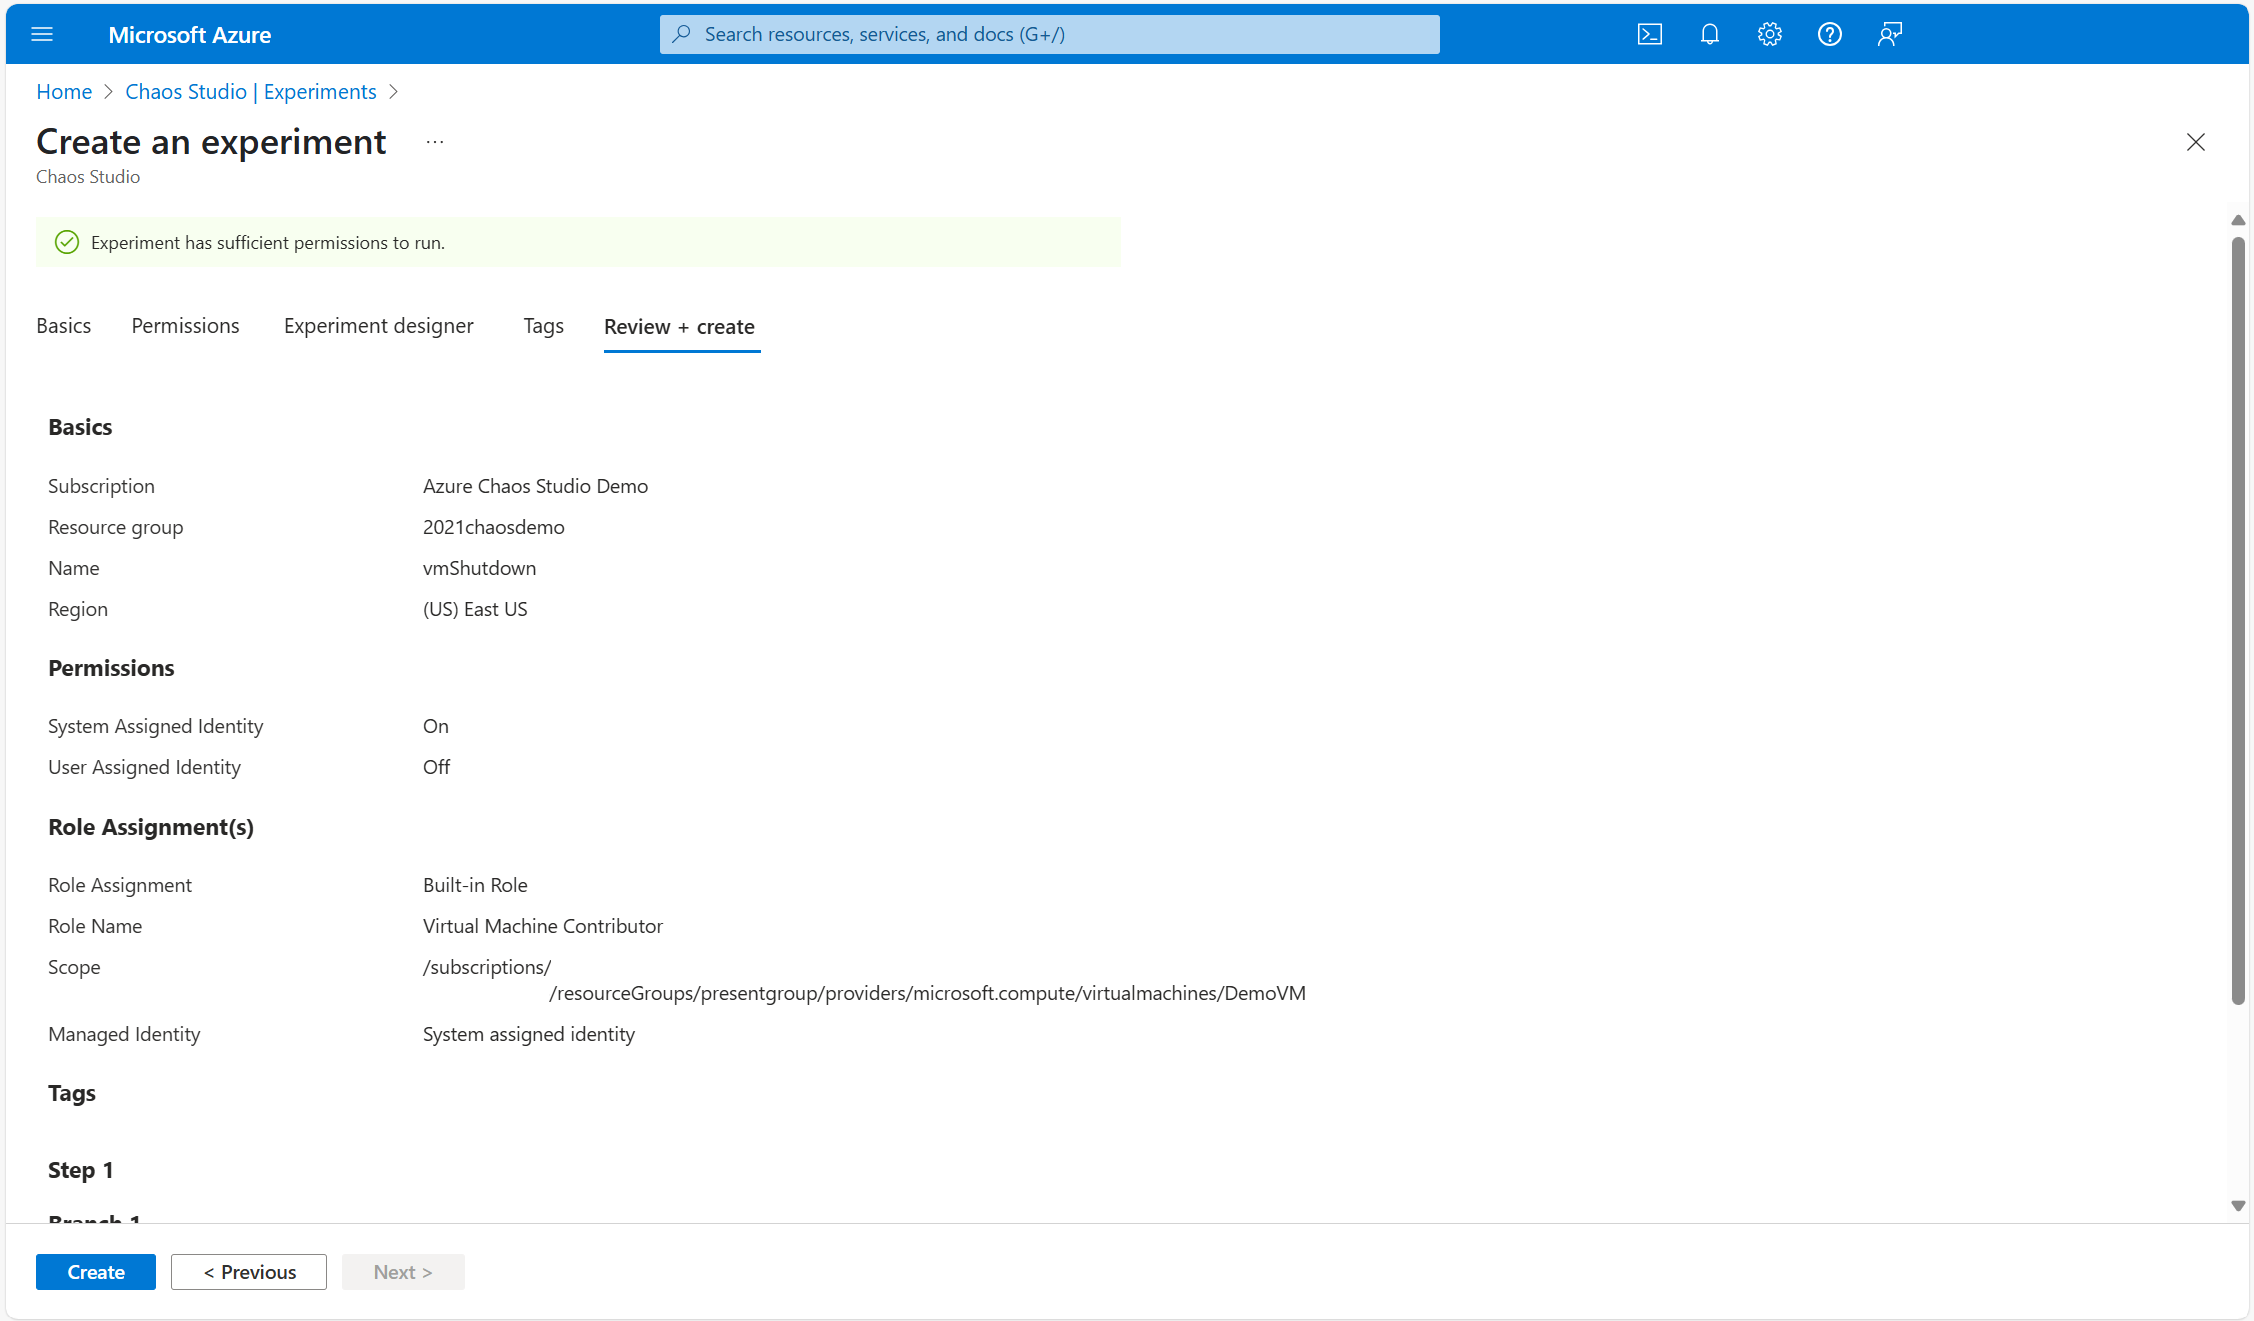Open the notifications bell
The width and height of the screenshot is (2254, 1321).
click(x=1709, y=35)
